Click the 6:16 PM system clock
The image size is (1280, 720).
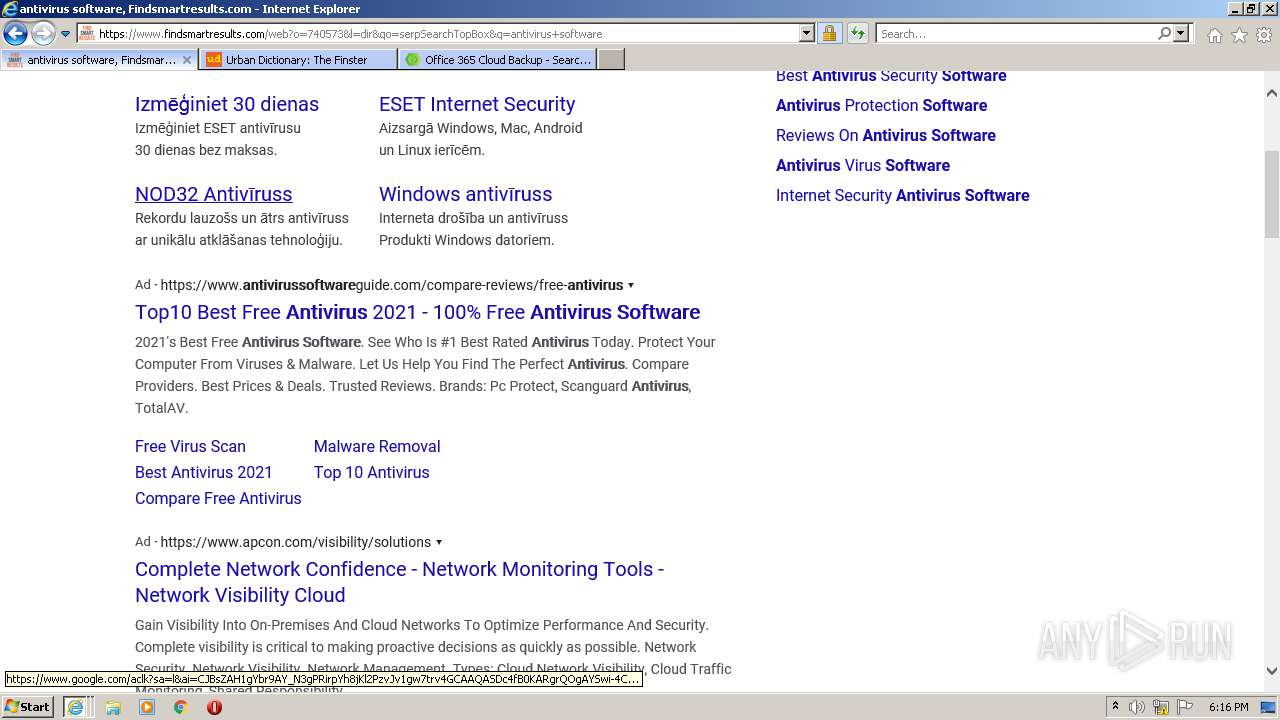tap(1228, 707)
